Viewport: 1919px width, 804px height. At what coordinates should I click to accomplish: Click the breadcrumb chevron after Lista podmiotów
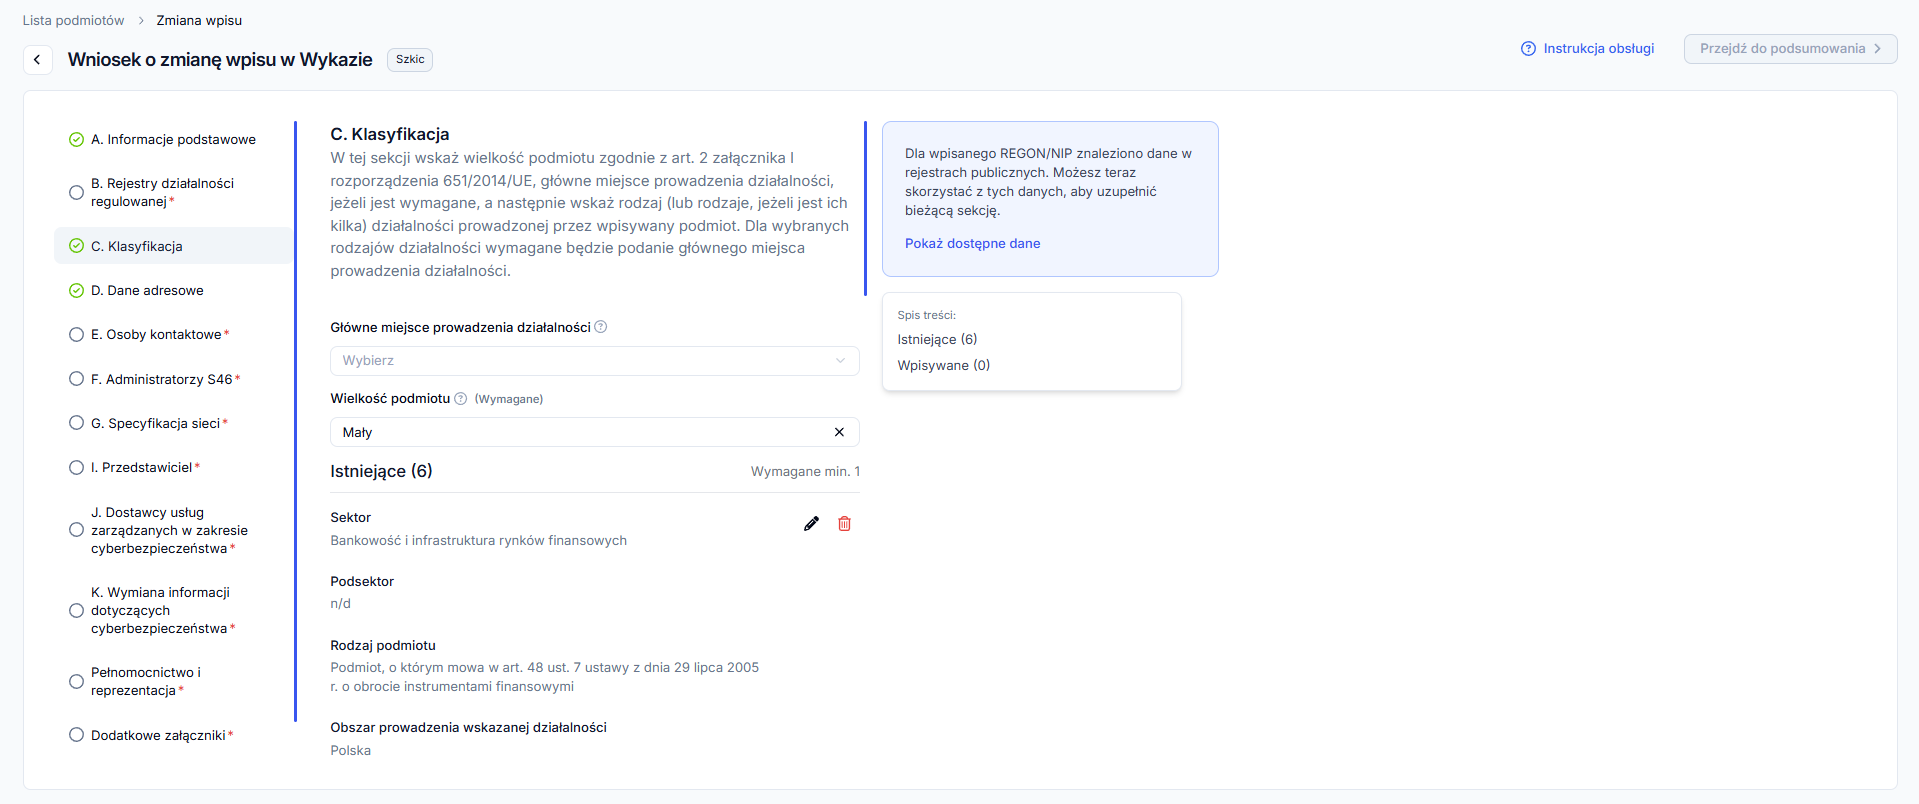(x=141, y=21)
